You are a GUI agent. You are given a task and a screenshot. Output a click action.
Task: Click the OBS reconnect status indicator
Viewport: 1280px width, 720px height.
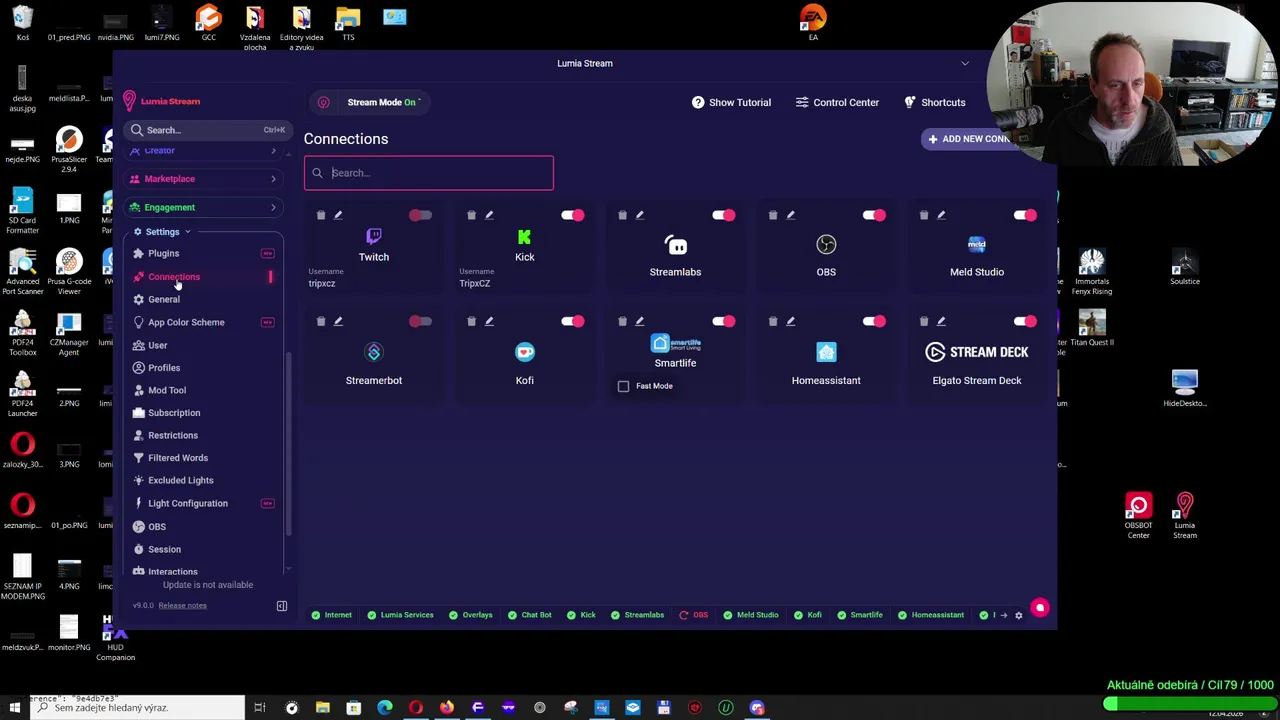point(693,615)
